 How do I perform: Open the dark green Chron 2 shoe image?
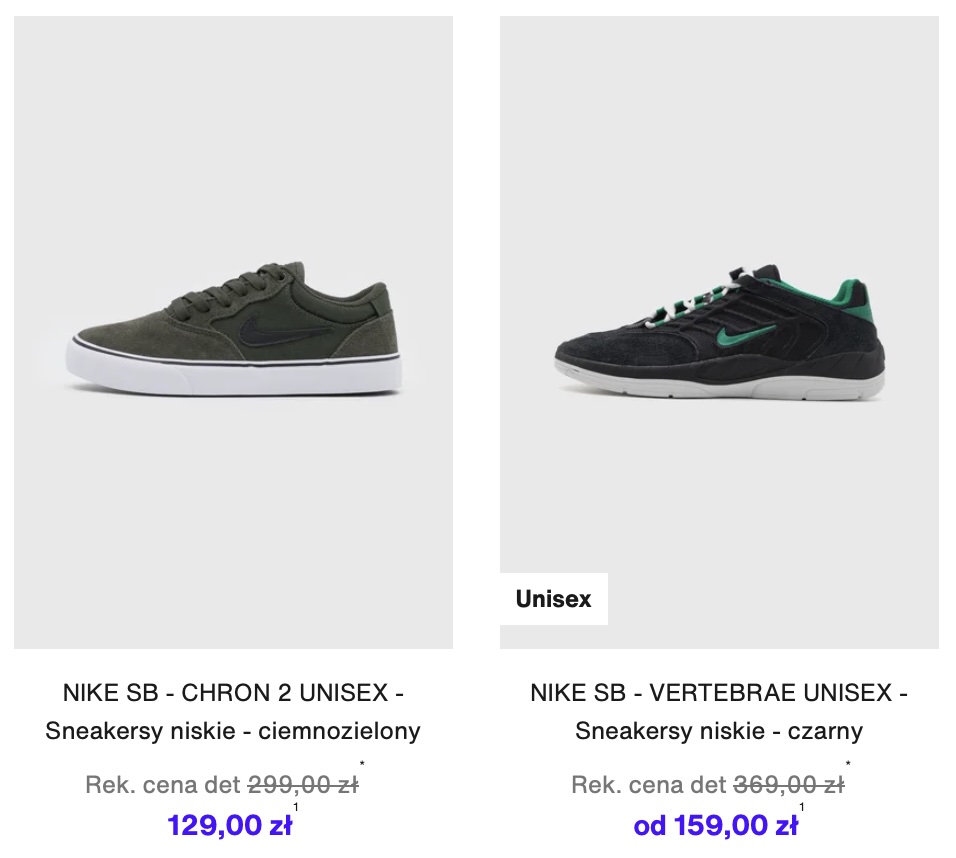click(x=234, y=332)
